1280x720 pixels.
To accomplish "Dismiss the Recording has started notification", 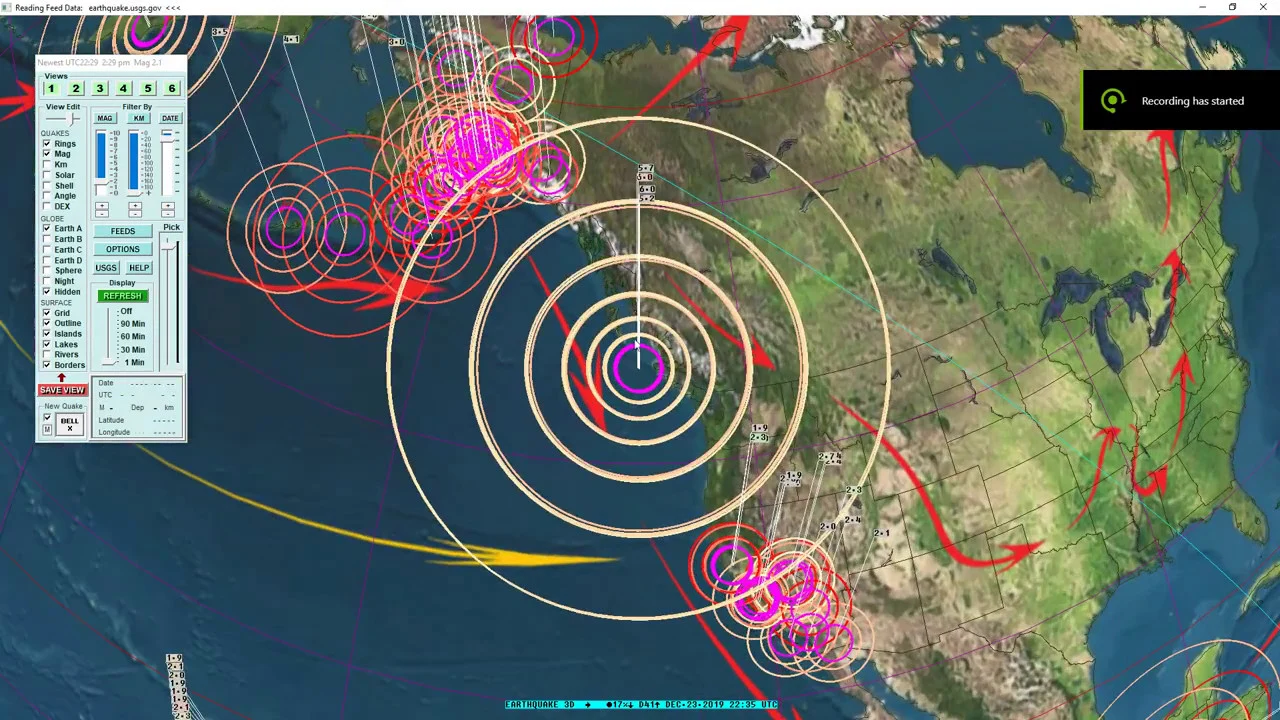I will tap(1181, 100).
